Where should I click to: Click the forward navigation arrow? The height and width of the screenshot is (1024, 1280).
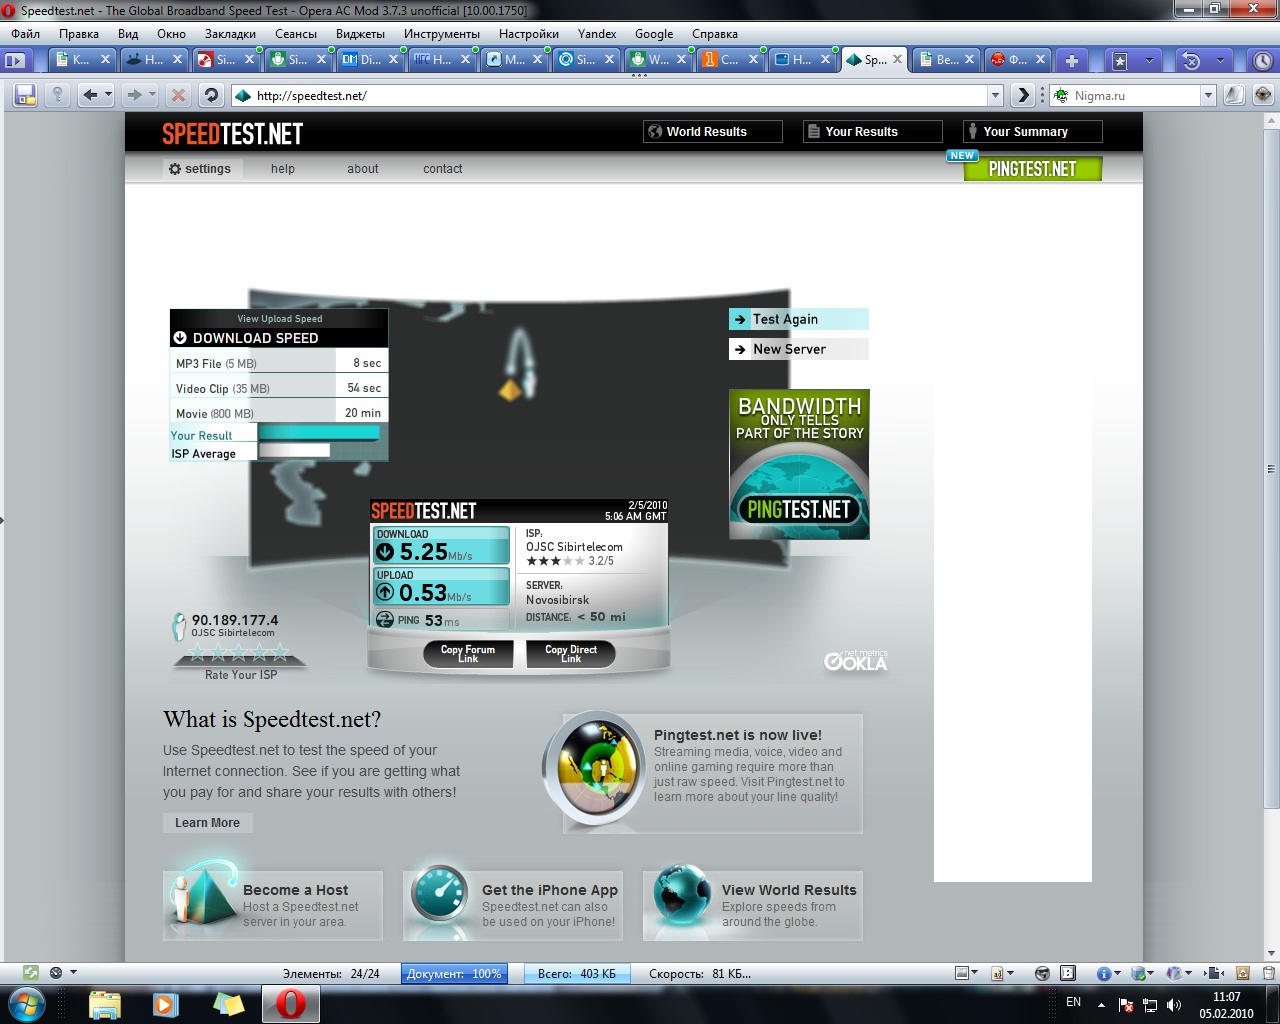point(133,95)
